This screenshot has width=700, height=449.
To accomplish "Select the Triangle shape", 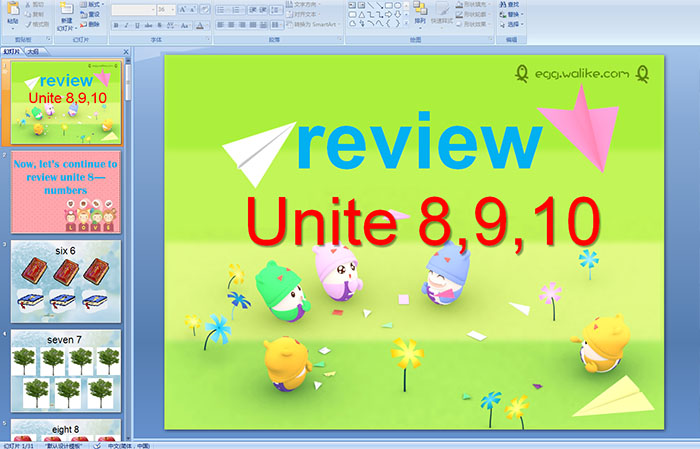I will click(362, 15).
